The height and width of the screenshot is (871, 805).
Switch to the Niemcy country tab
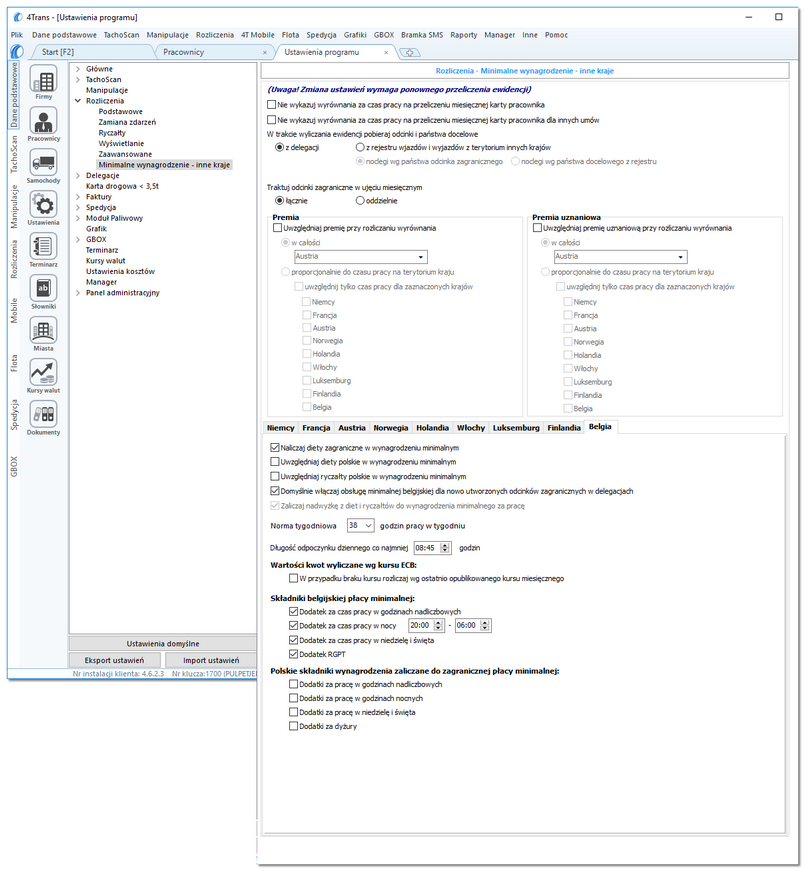(281, 428)
